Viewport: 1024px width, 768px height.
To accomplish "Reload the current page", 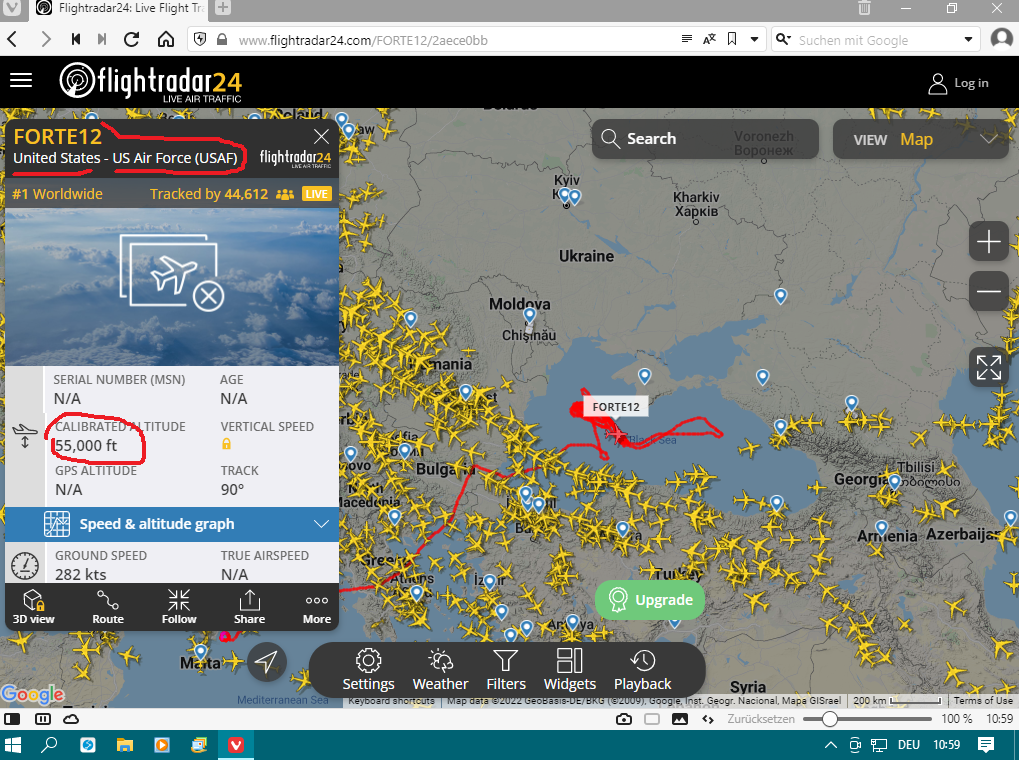I will click(x=131, y=40).
